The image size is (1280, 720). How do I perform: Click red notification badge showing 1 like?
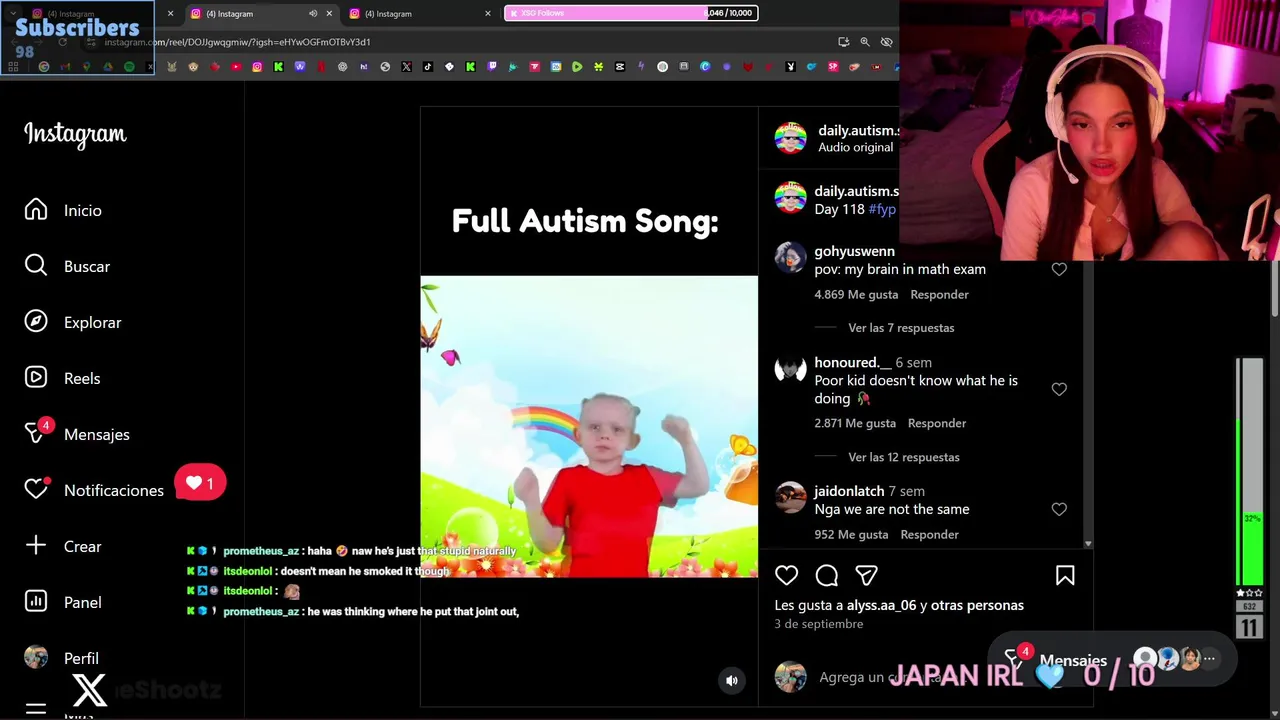pyautogui.click(x=200, y=483)
